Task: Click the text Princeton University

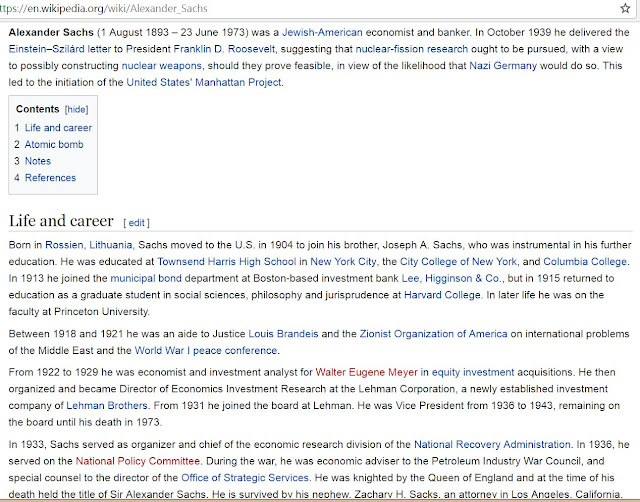Action: pyautogui.click(x=102, y=312)
